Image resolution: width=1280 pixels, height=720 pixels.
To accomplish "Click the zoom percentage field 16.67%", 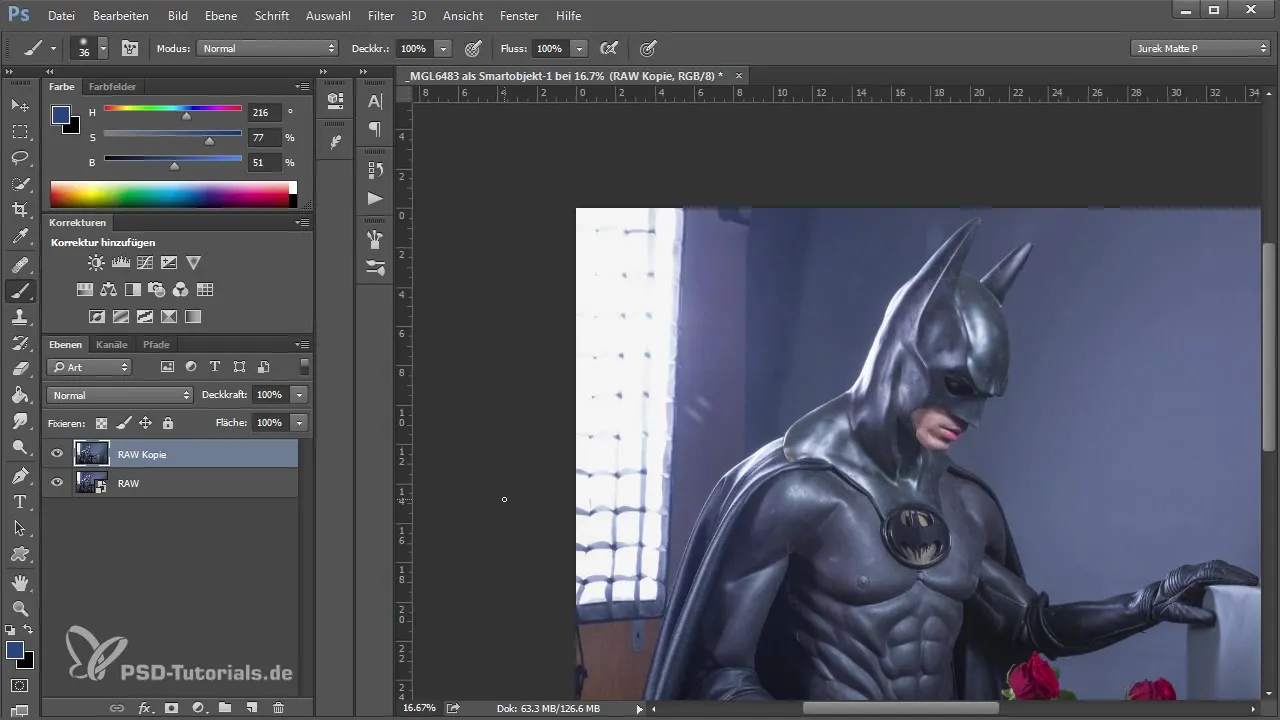I will click(419, 708).
